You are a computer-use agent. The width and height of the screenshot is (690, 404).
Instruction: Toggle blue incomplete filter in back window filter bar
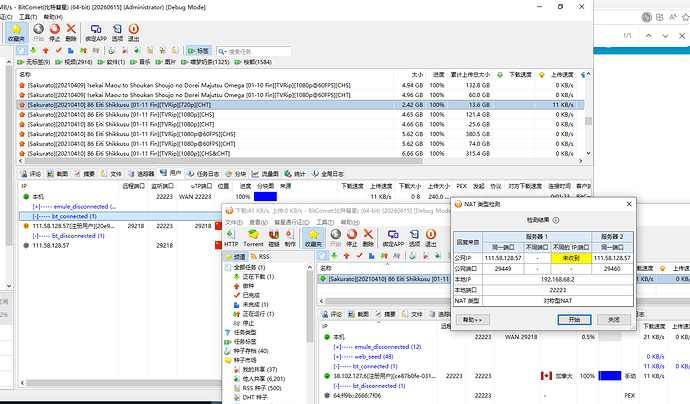tap(70, 51)
